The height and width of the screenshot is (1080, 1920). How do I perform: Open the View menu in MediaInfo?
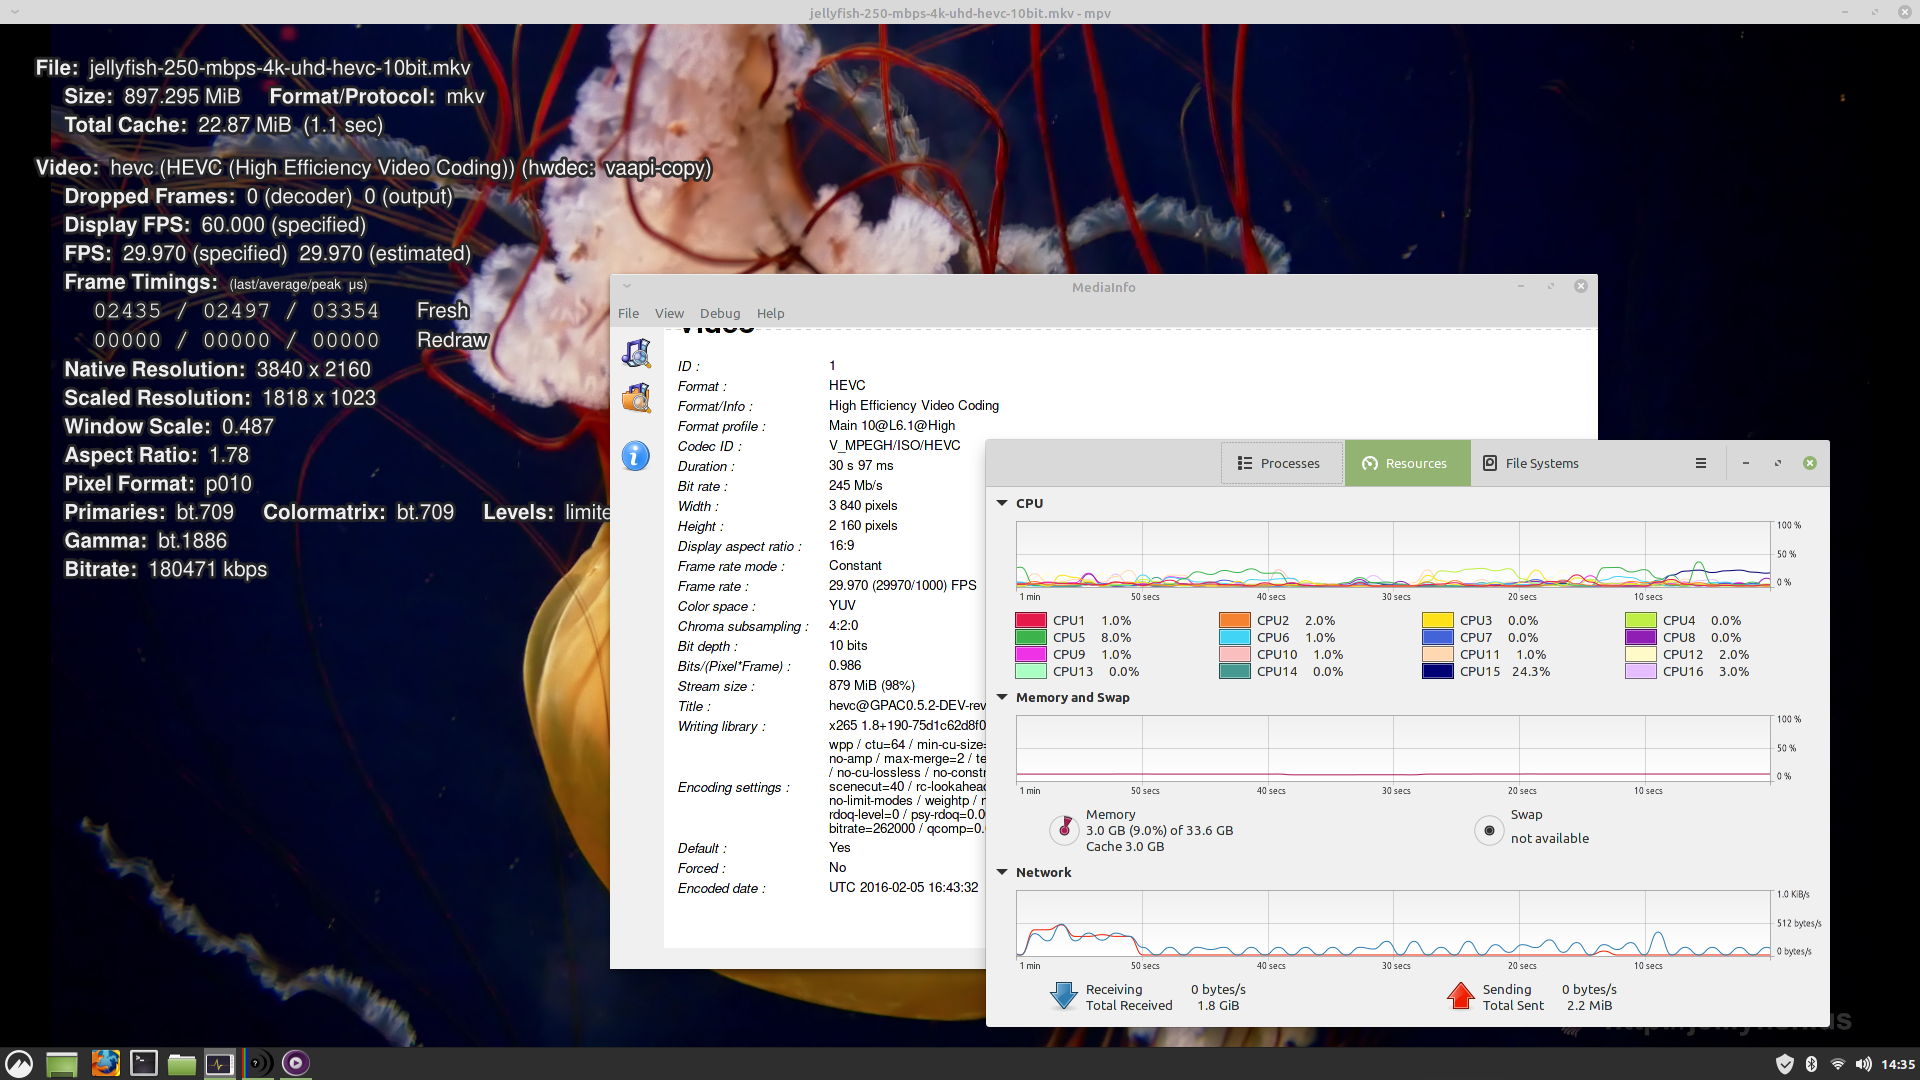coord(669,313)
